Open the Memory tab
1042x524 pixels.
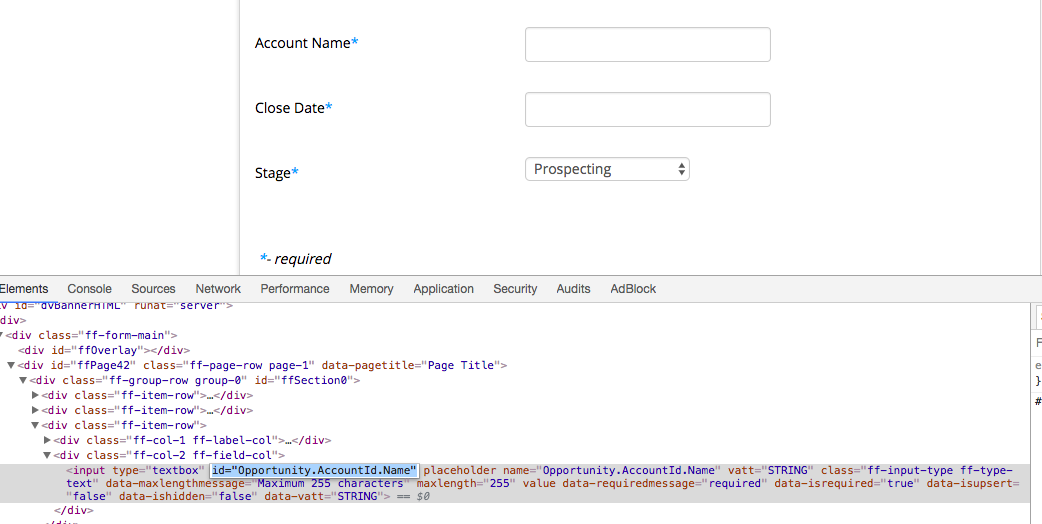pyautogui.click(x=371, y=289)
